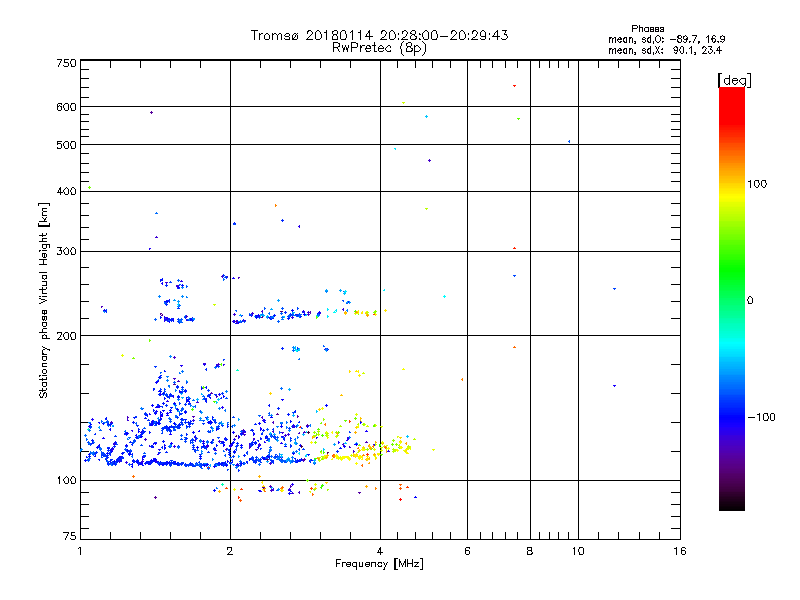Click the green region of color bar near 0

tap(732, 278)
